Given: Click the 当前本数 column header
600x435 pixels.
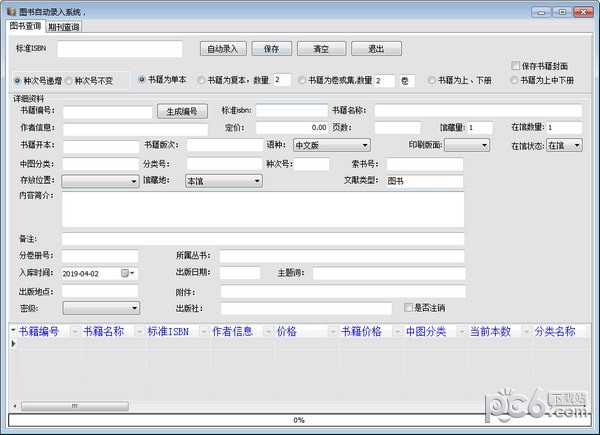Looking at the screenshot, I should pos(491,331).
